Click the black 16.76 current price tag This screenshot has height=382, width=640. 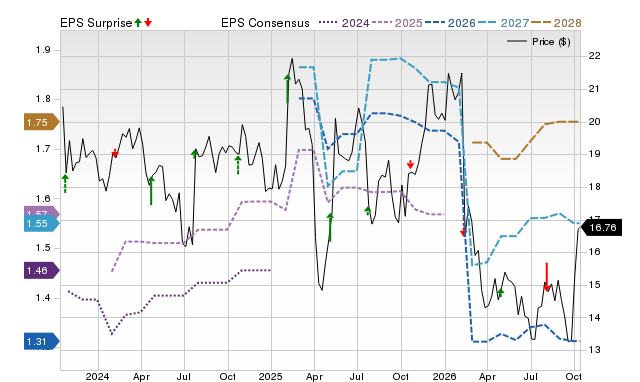pyautogui.click(x=601, y=227)
